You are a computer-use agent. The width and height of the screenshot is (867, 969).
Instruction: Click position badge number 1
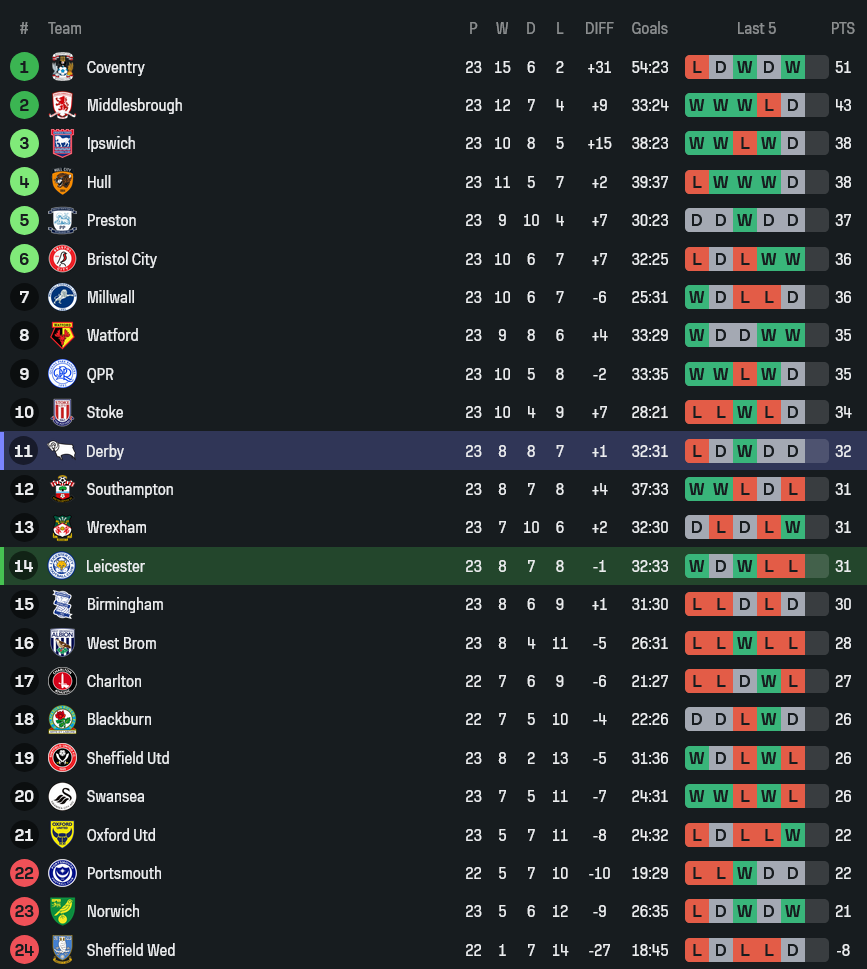coord(24,67)
